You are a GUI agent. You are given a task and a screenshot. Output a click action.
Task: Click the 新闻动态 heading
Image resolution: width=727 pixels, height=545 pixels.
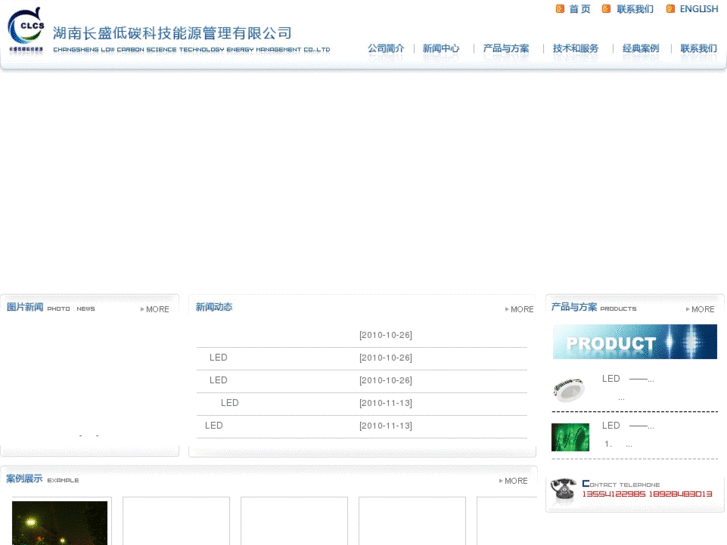tap(214, 307)
